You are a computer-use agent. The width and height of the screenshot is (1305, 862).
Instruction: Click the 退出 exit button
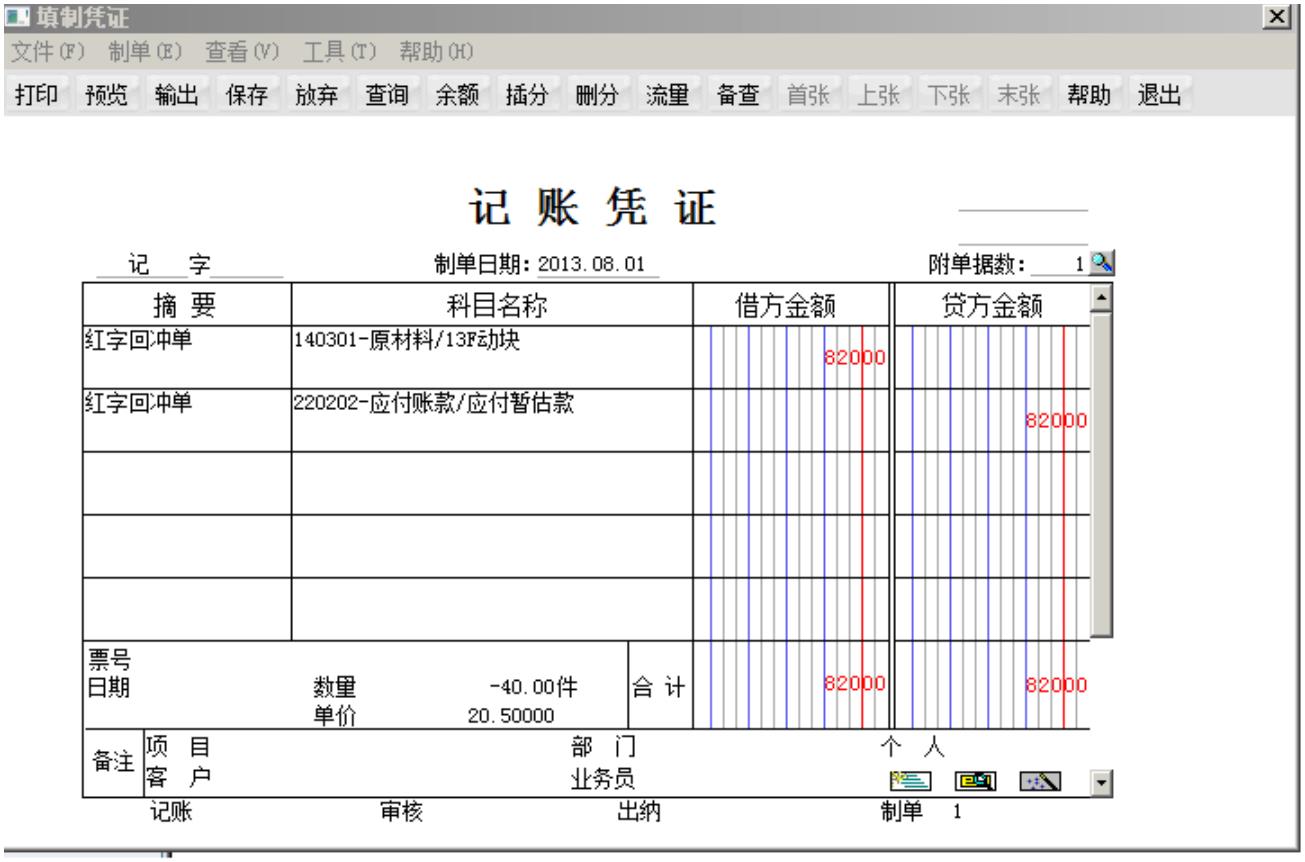pyautogui.click(x=1161, y=96)
